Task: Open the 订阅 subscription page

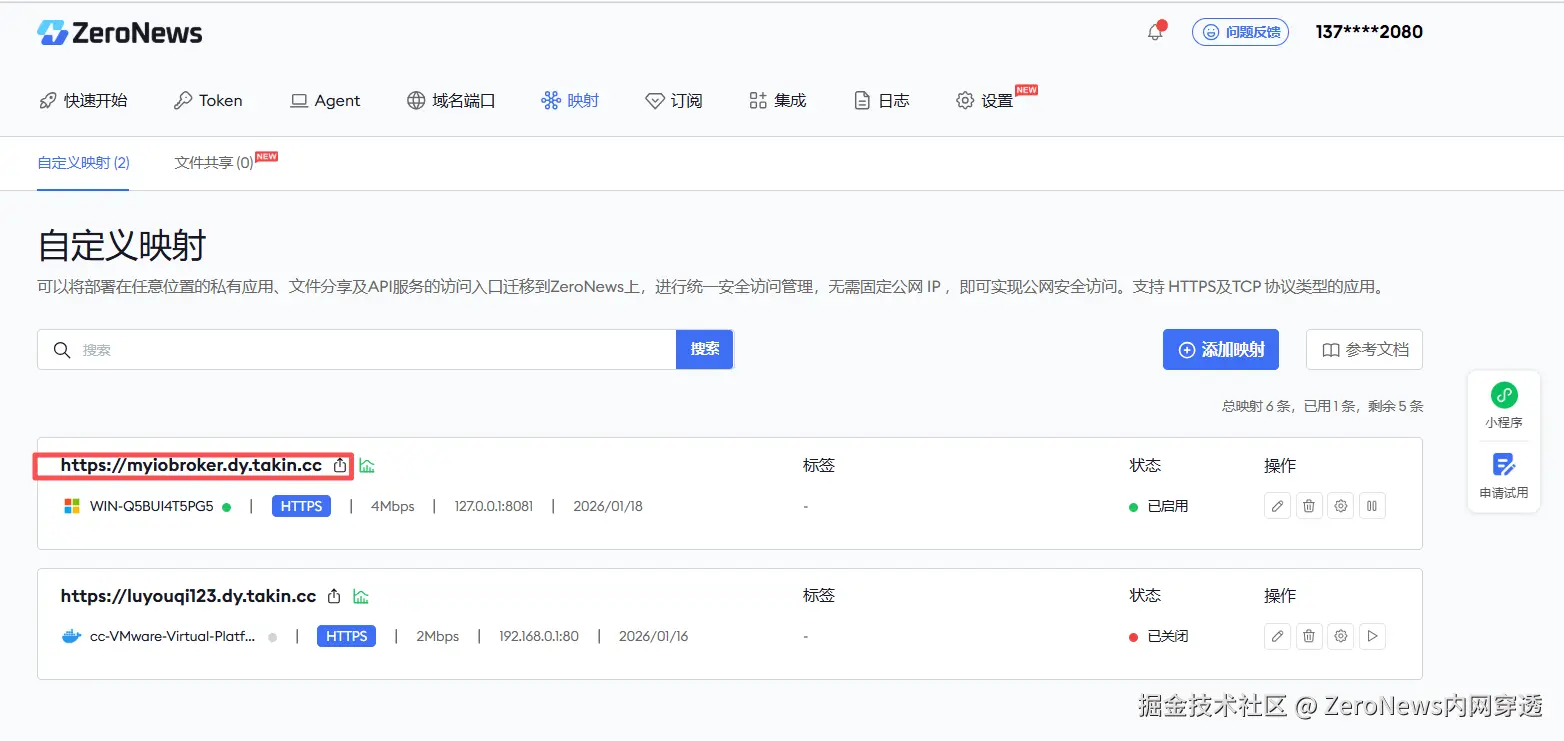Action: point(674,100)
